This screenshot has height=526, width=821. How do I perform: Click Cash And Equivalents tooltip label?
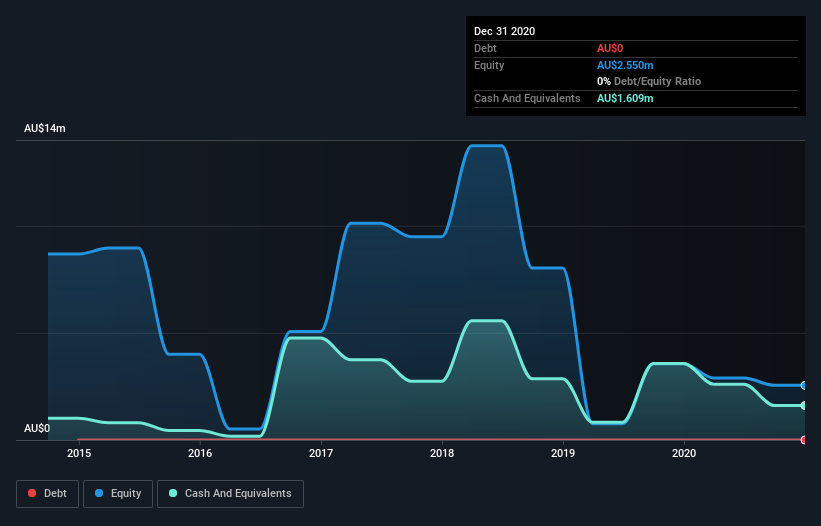tap(527, 98)
